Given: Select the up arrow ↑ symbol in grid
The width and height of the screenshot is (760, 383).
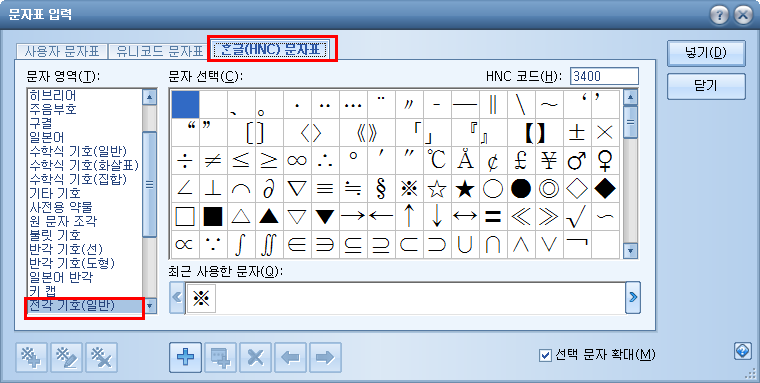Looking at the screenshot, I should click(x=409, y=217).
